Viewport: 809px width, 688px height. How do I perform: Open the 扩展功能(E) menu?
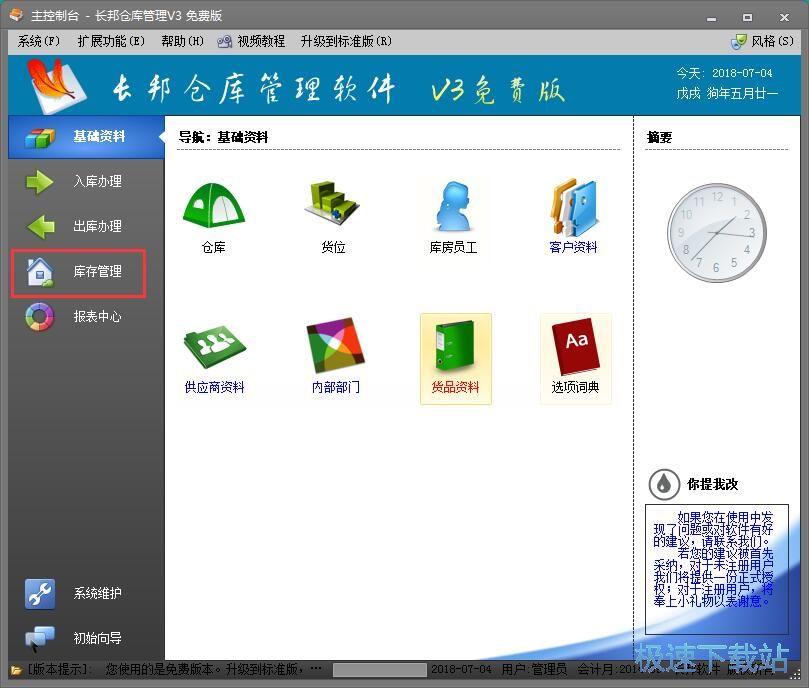click(111, 41)
